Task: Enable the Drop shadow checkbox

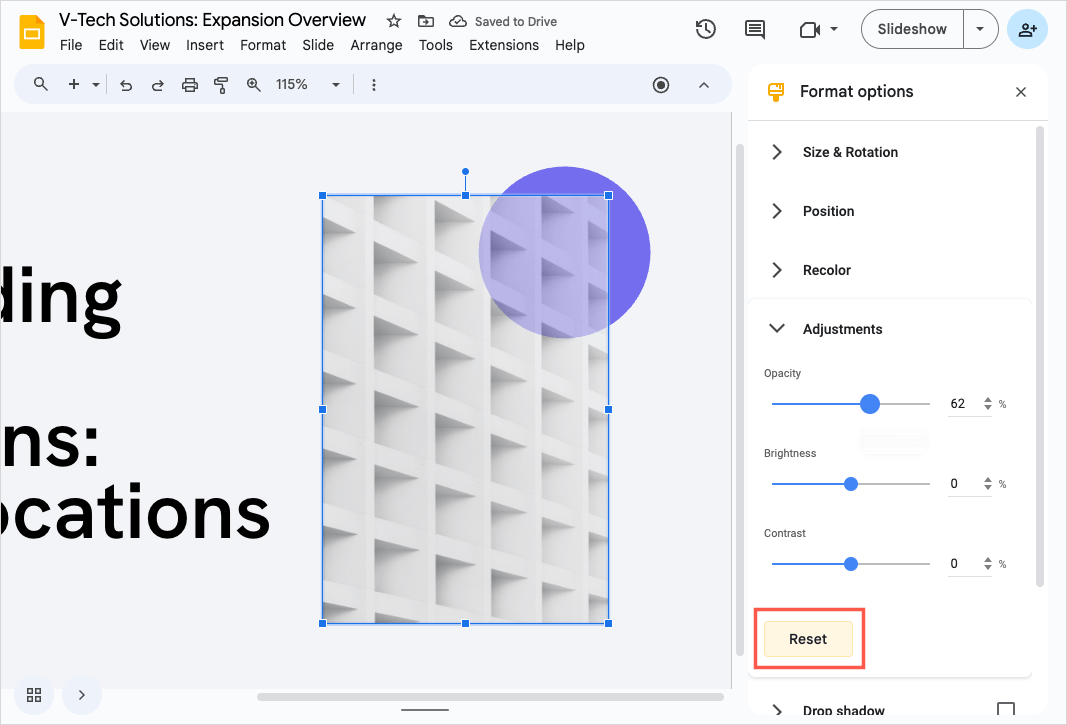Action: [1005, 710]
